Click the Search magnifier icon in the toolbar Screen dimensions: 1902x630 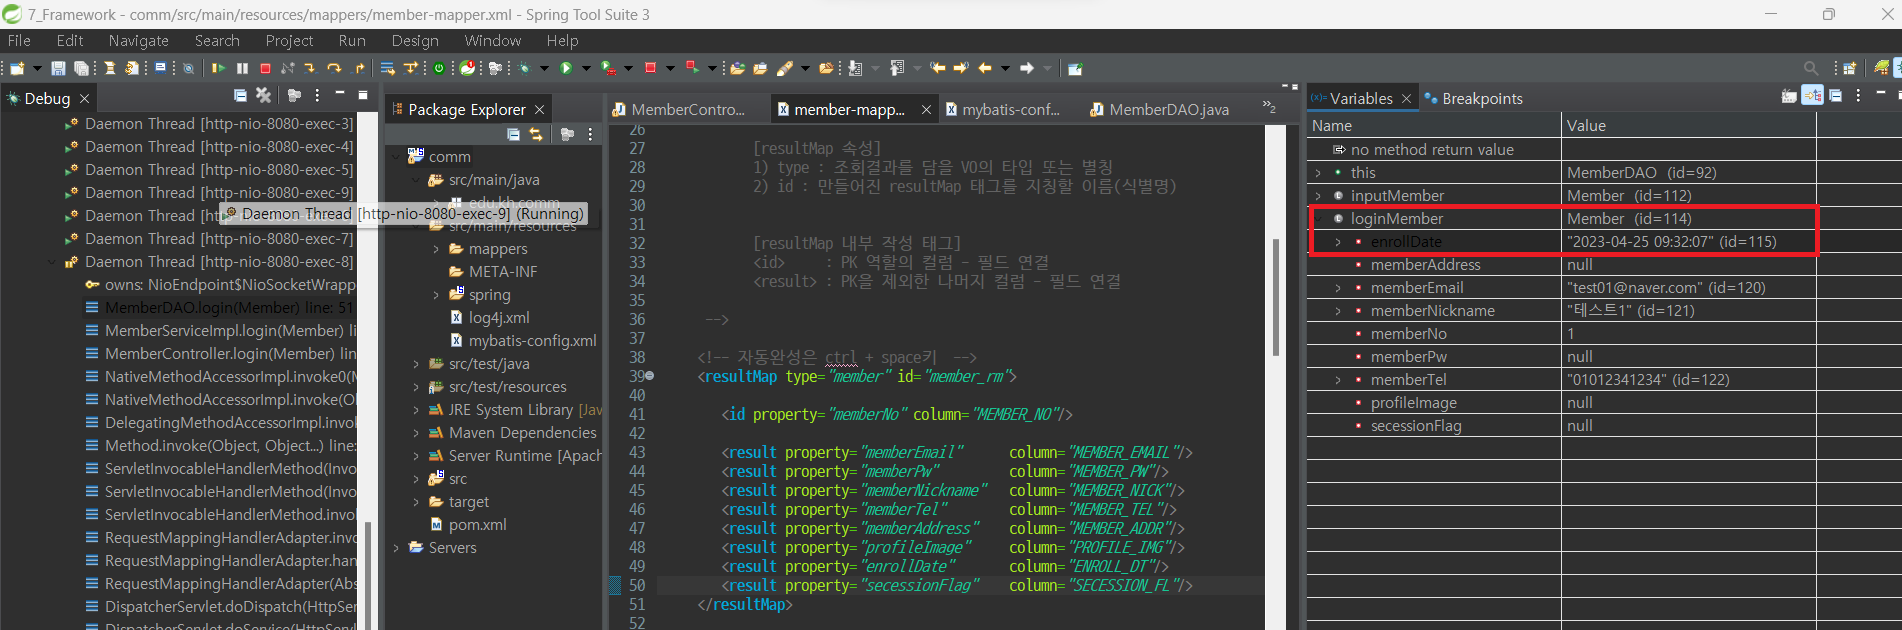coord(1811,68)
